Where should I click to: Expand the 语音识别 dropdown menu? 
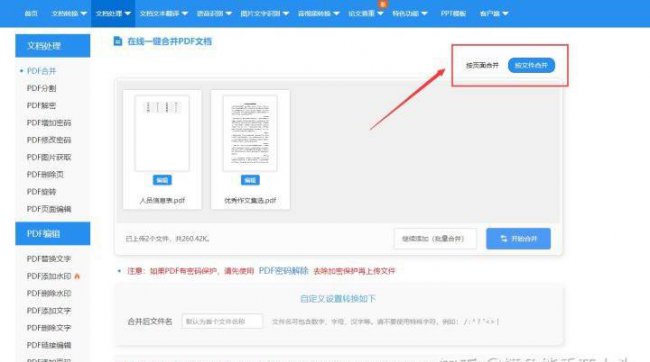[x=214, y=13]
